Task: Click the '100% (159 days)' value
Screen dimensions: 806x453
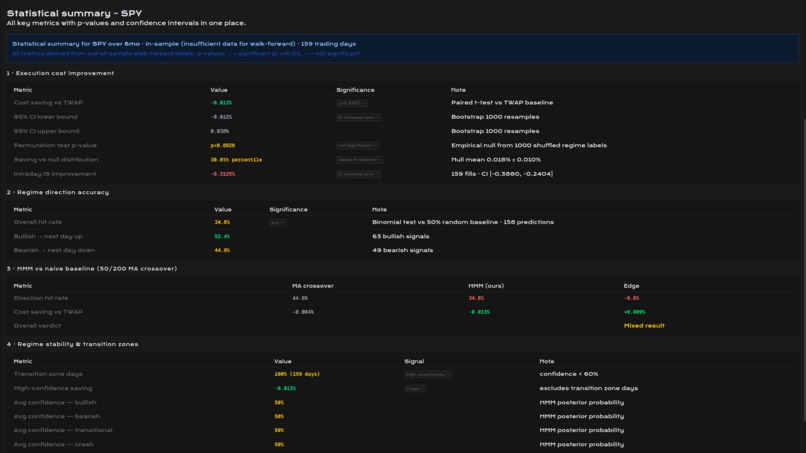Action: 297,374
